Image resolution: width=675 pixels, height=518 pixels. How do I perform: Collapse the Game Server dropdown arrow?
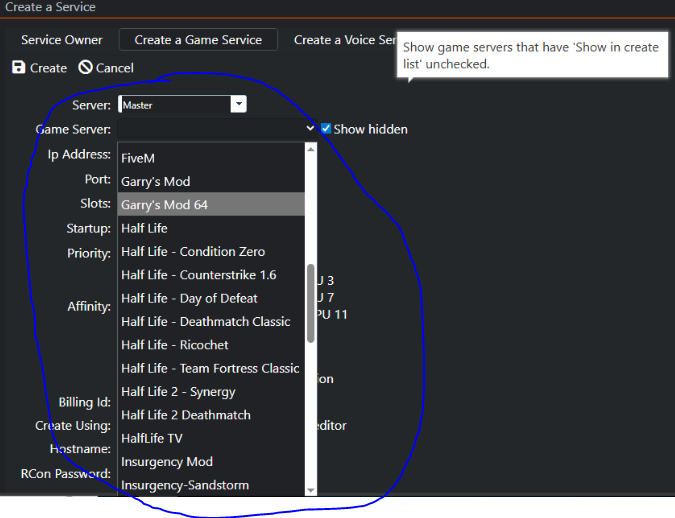[310, 129]
